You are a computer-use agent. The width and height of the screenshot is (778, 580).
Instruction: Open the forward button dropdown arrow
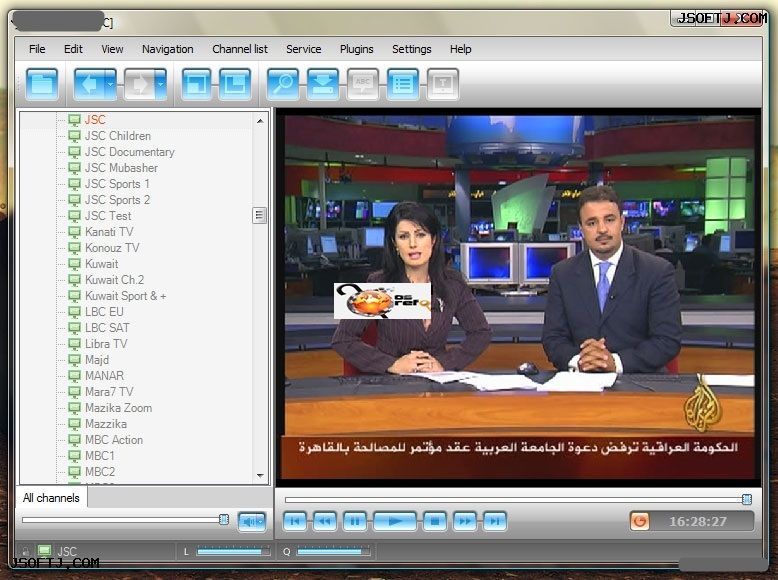click(x=160, y=84)
